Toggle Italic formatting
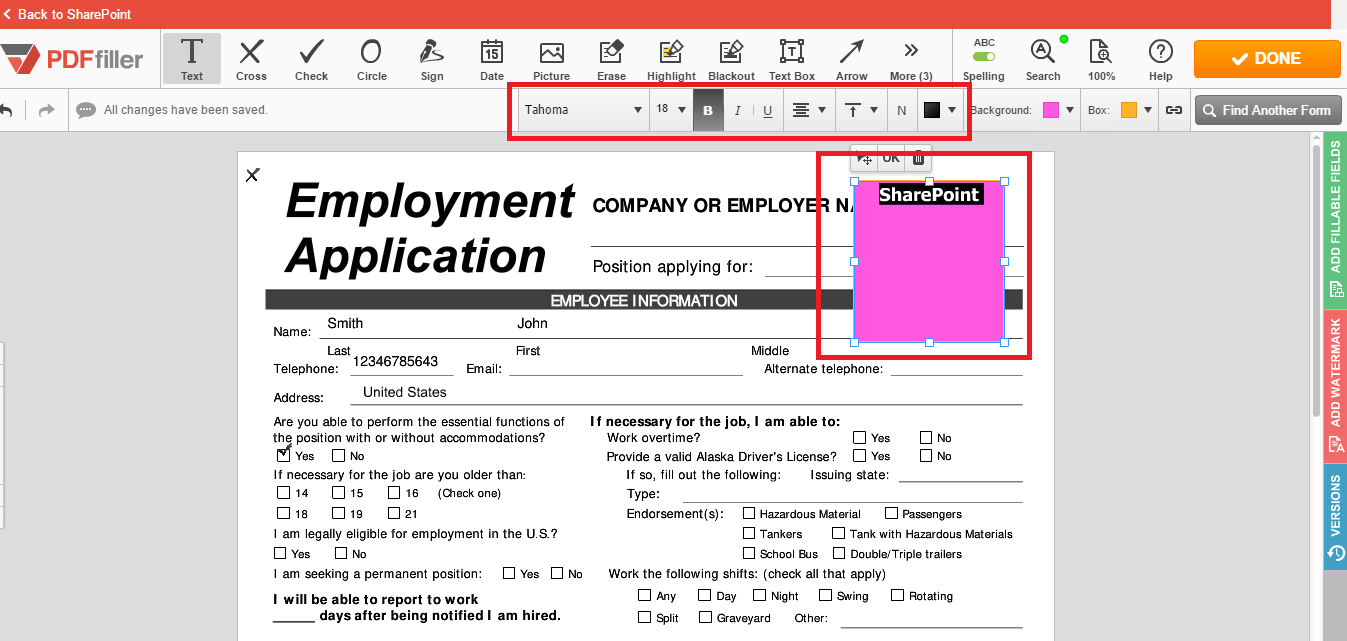The image size is (1347, 641). (x=738, y=111)
